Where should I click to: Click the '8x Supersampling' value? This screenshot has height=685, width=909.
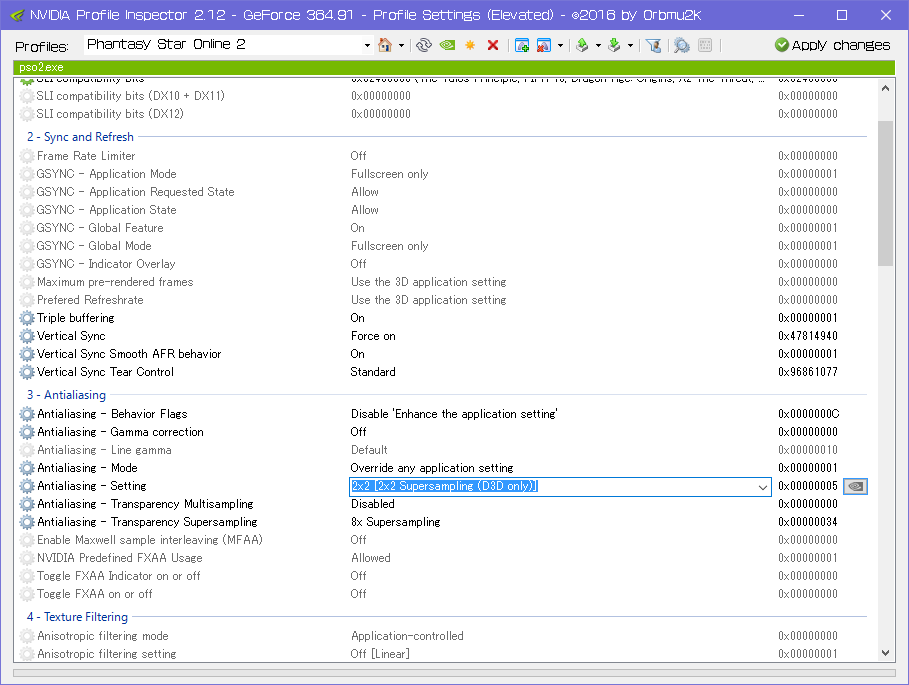[395, 522]
